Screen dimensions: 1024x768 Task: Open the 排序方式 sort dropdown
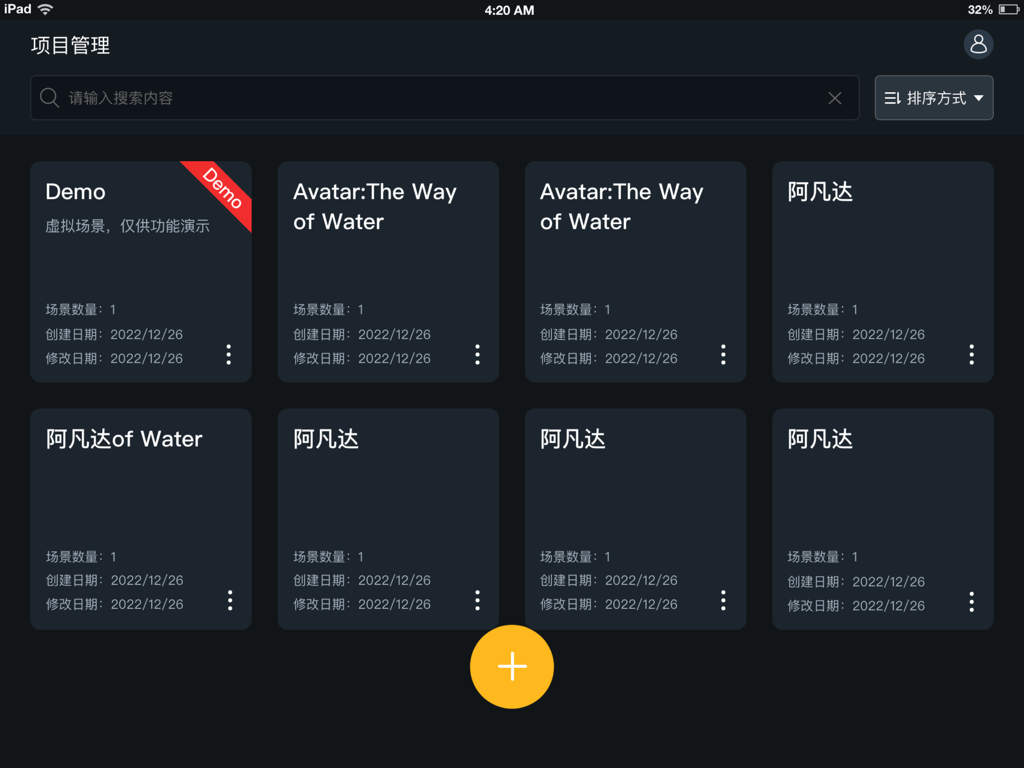point(934,98)
